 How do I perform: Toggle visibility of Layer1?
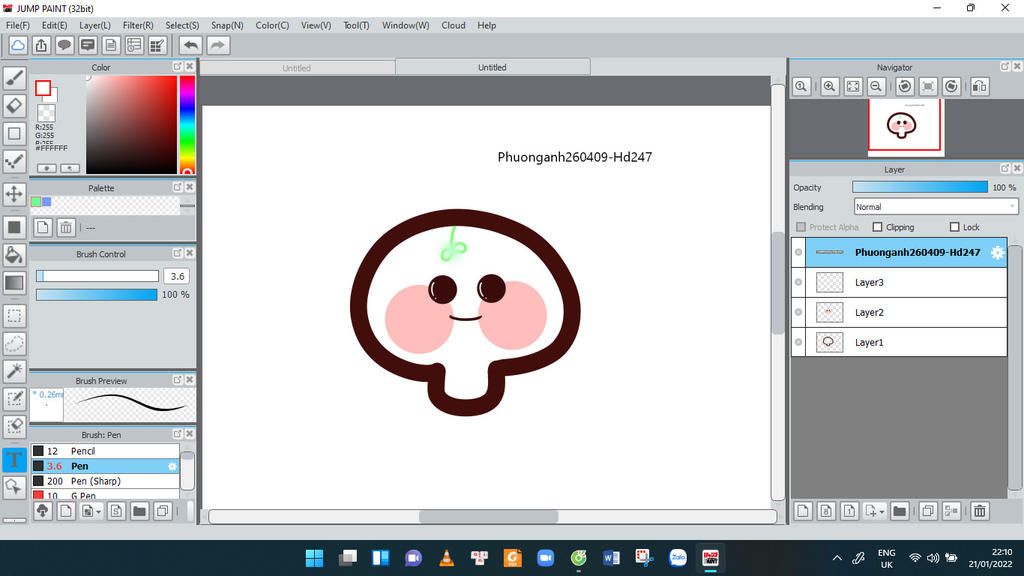coord(798,343)
